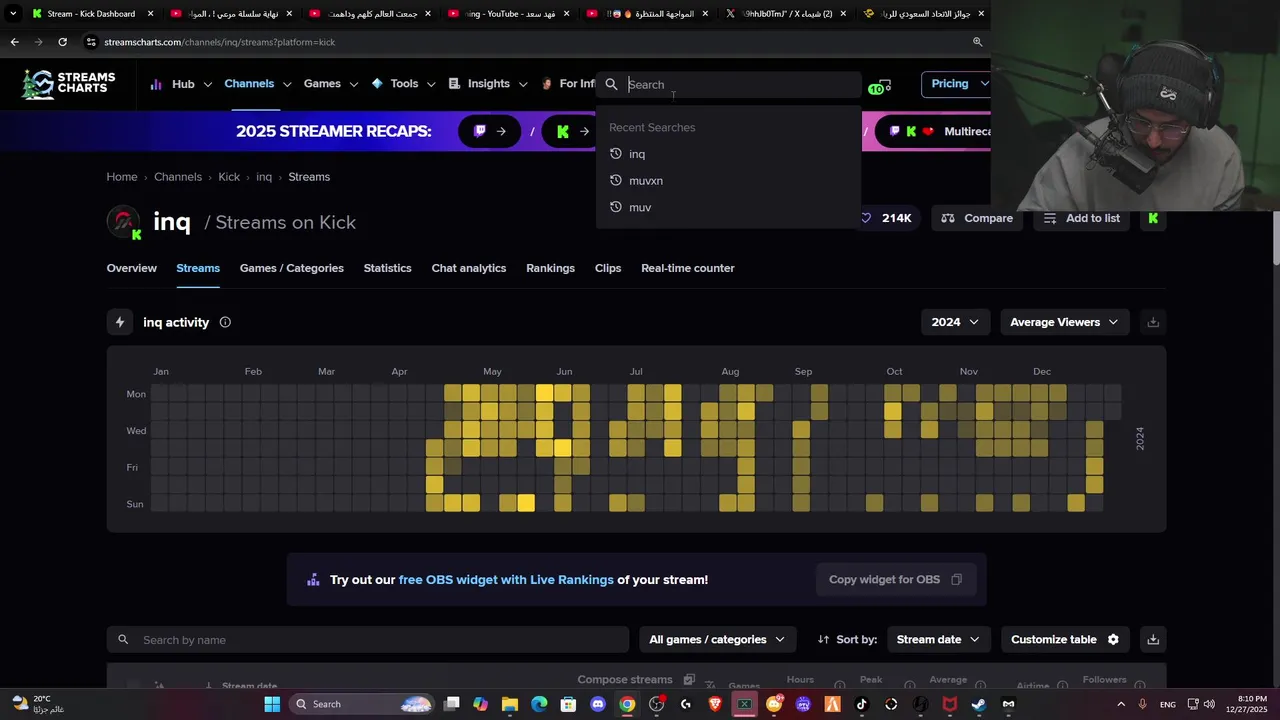Open File Explorer from the taskbar
This screenshot has width=1280, height=720.
pyautogui.click(x=510, y=704)
